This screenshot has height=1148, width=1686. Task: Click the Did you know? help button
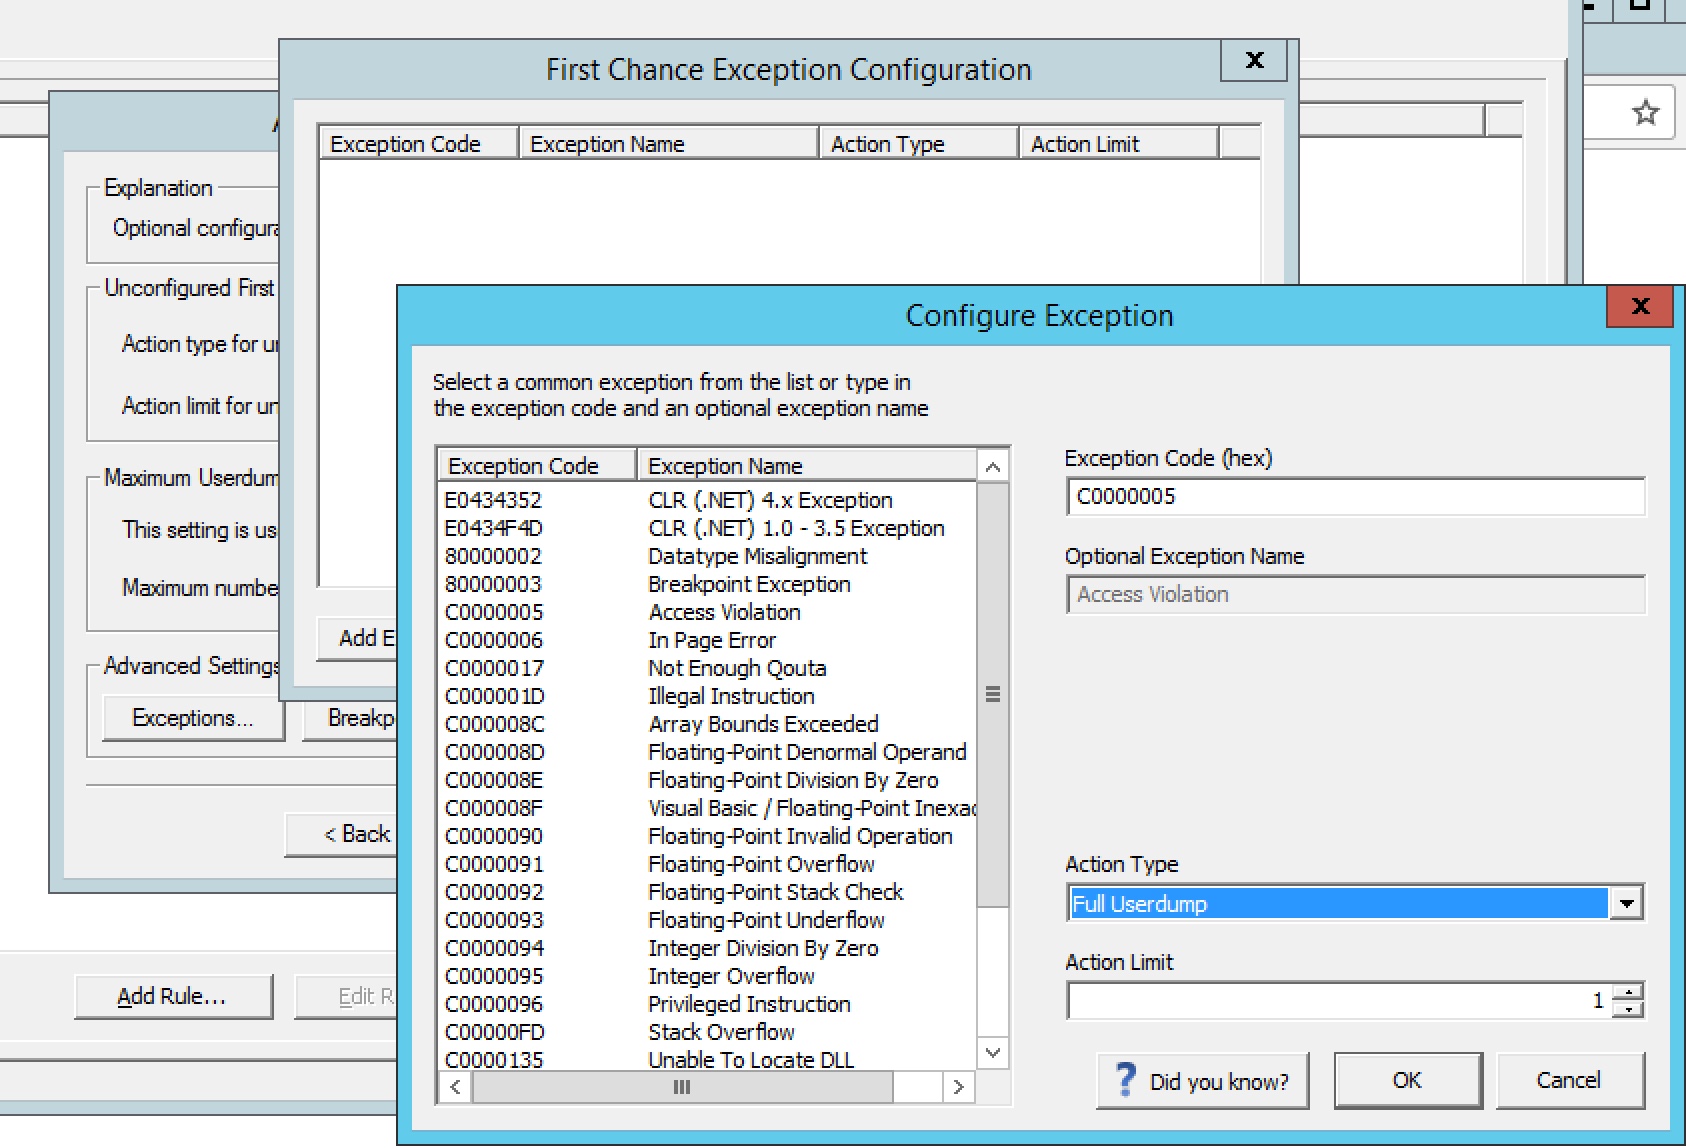point(1202,1081)
